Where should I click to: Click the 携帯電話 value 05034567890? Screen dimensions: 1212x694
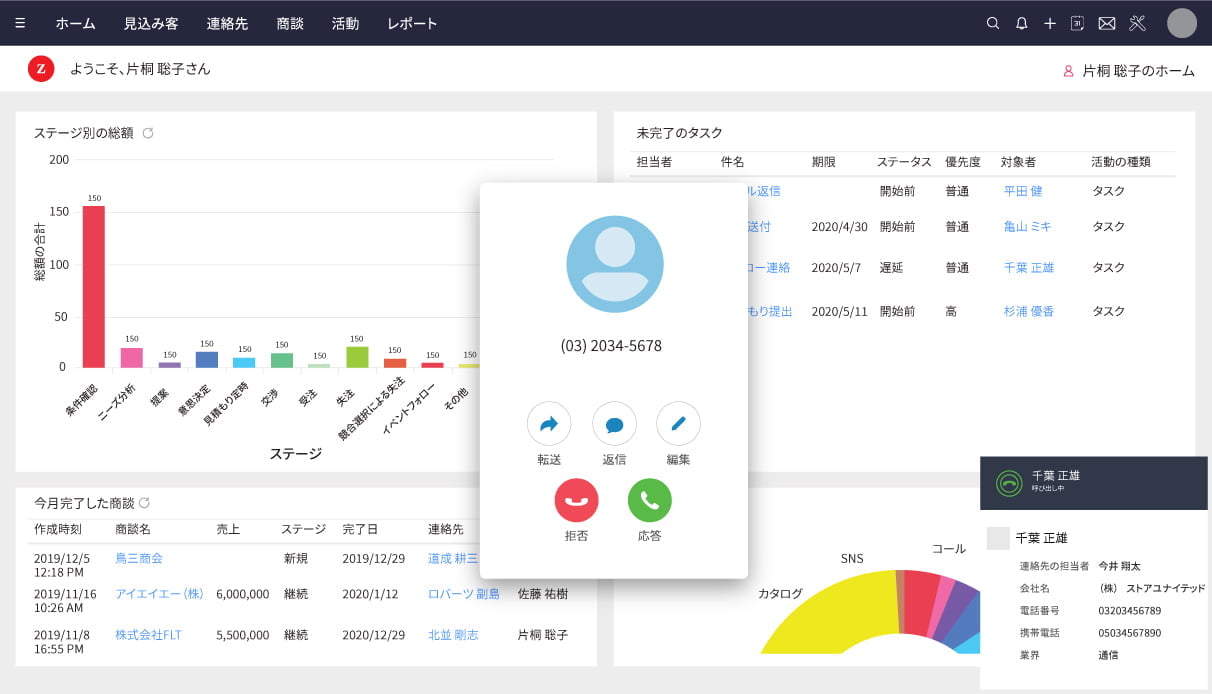[1130, 633]
